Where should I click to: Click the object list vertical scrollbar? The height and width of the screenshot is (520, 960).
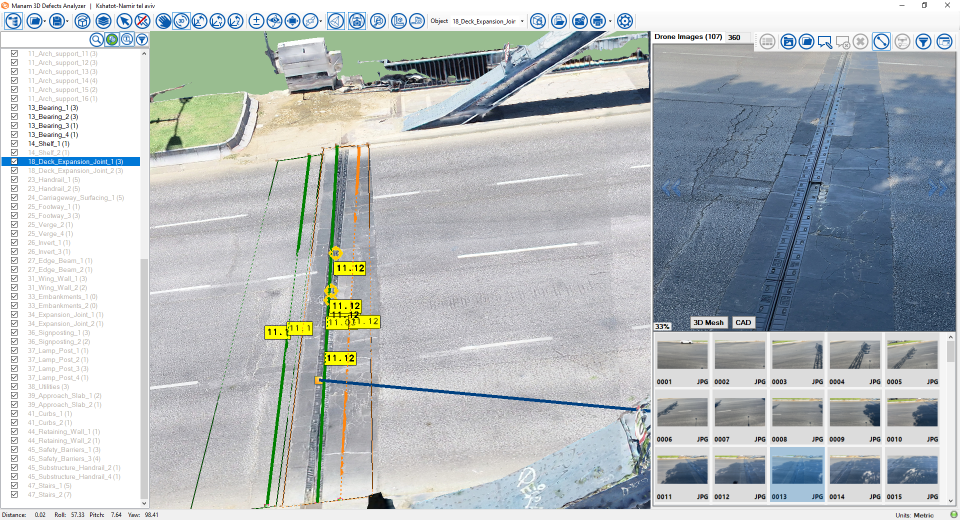pyautogui.click(x=144, y=279)
